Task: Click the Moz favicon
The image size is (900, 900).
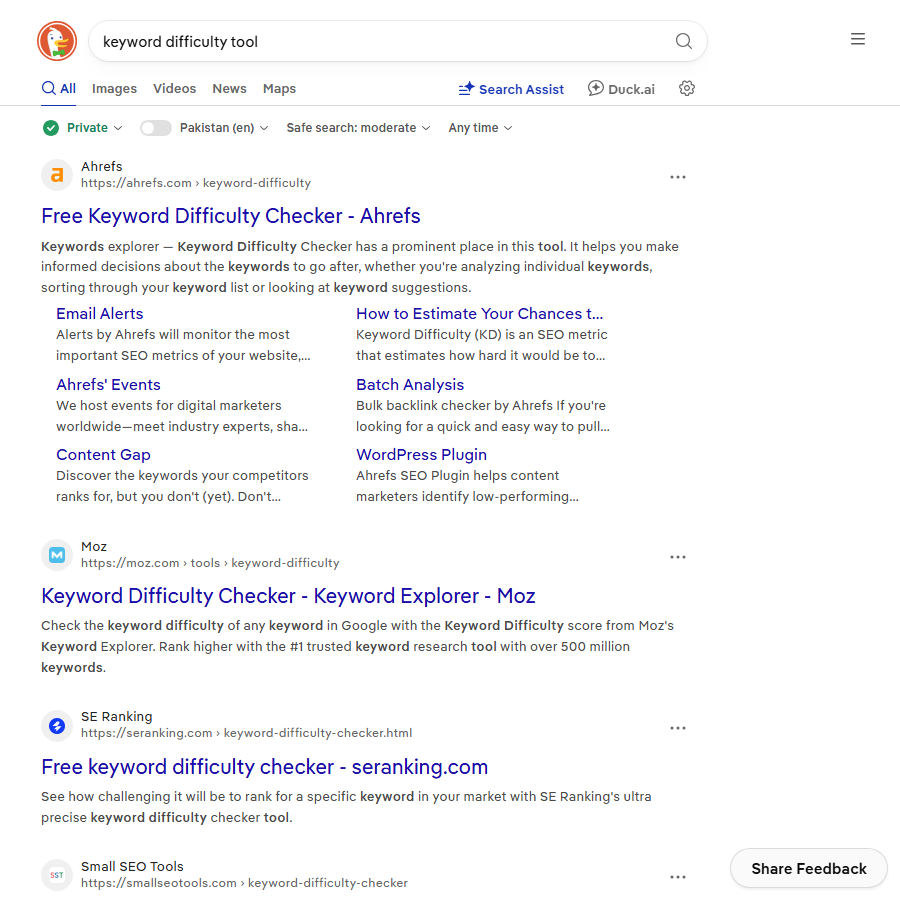Action: tap(57, 554)
